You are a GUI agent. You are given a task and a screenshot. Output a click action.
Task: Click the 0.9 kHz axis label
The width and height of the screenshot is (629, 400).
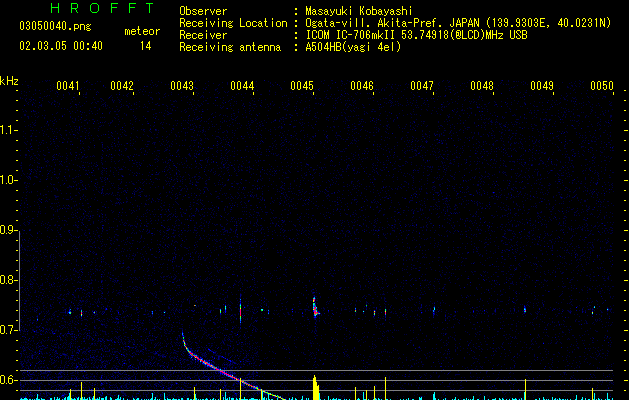click(8, 230)
